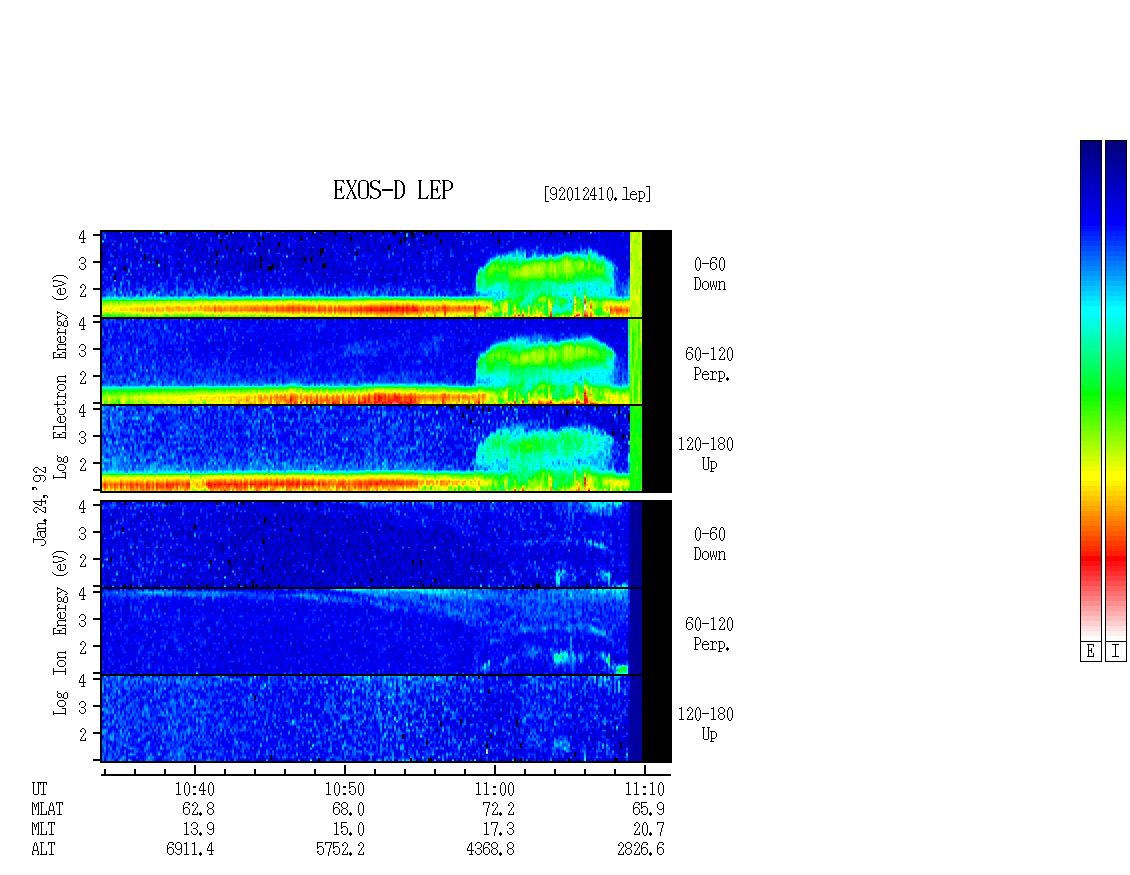The width and height of the screenshot is (1130, 875).
Task: Select the altitude value 4368.8
Action: (490, 849)
